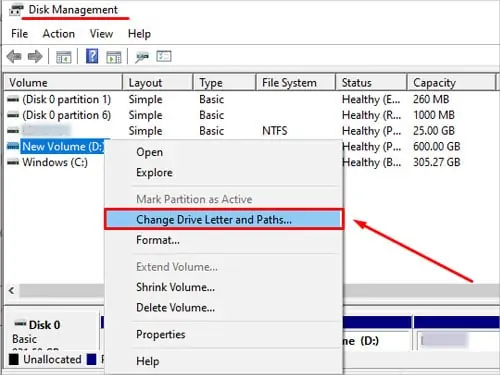Open the Action menu
The image size is (500, 375).
pyautogui.click(x=59, y=34)
